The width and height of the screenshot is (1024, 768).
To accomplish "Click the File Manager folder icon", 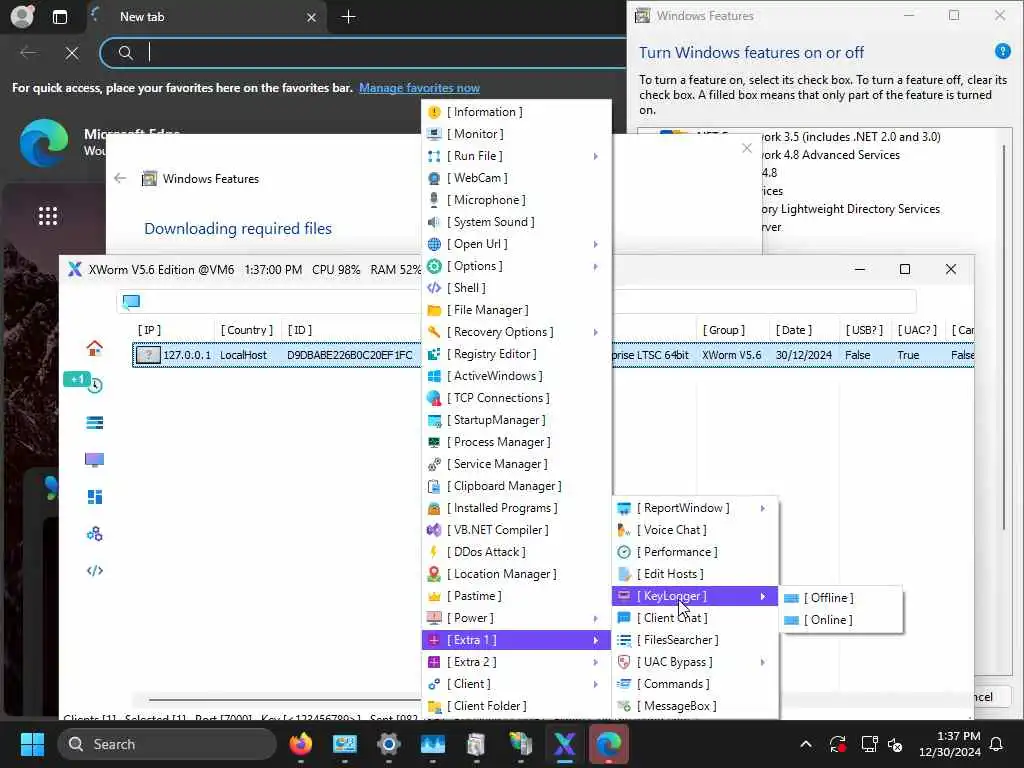I will (434, 310).
